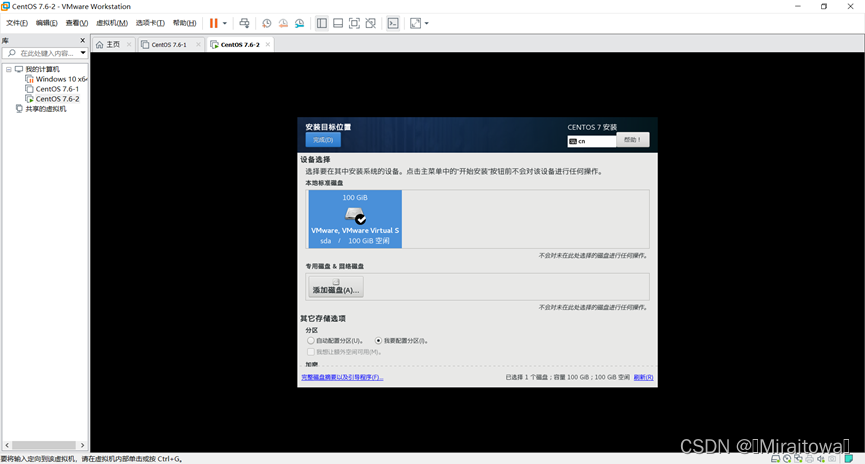Open the 编辑(E) menu
This screenshot has width=865, height=464.
(46, 23)
